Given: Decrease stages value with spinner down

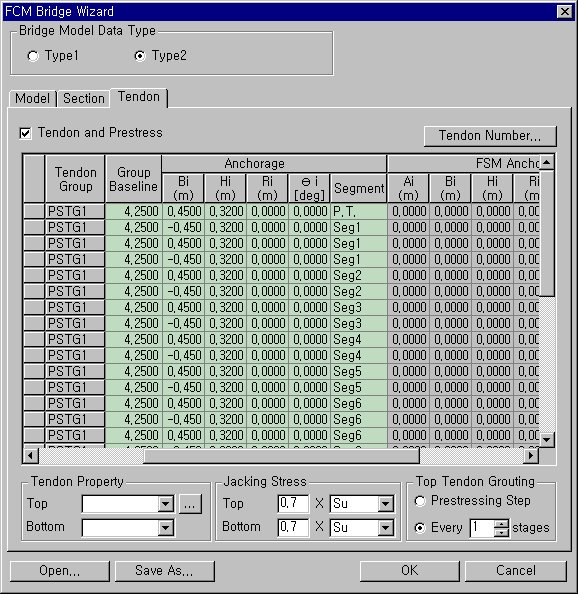Looking at the screenshot, I should (502, 532).
